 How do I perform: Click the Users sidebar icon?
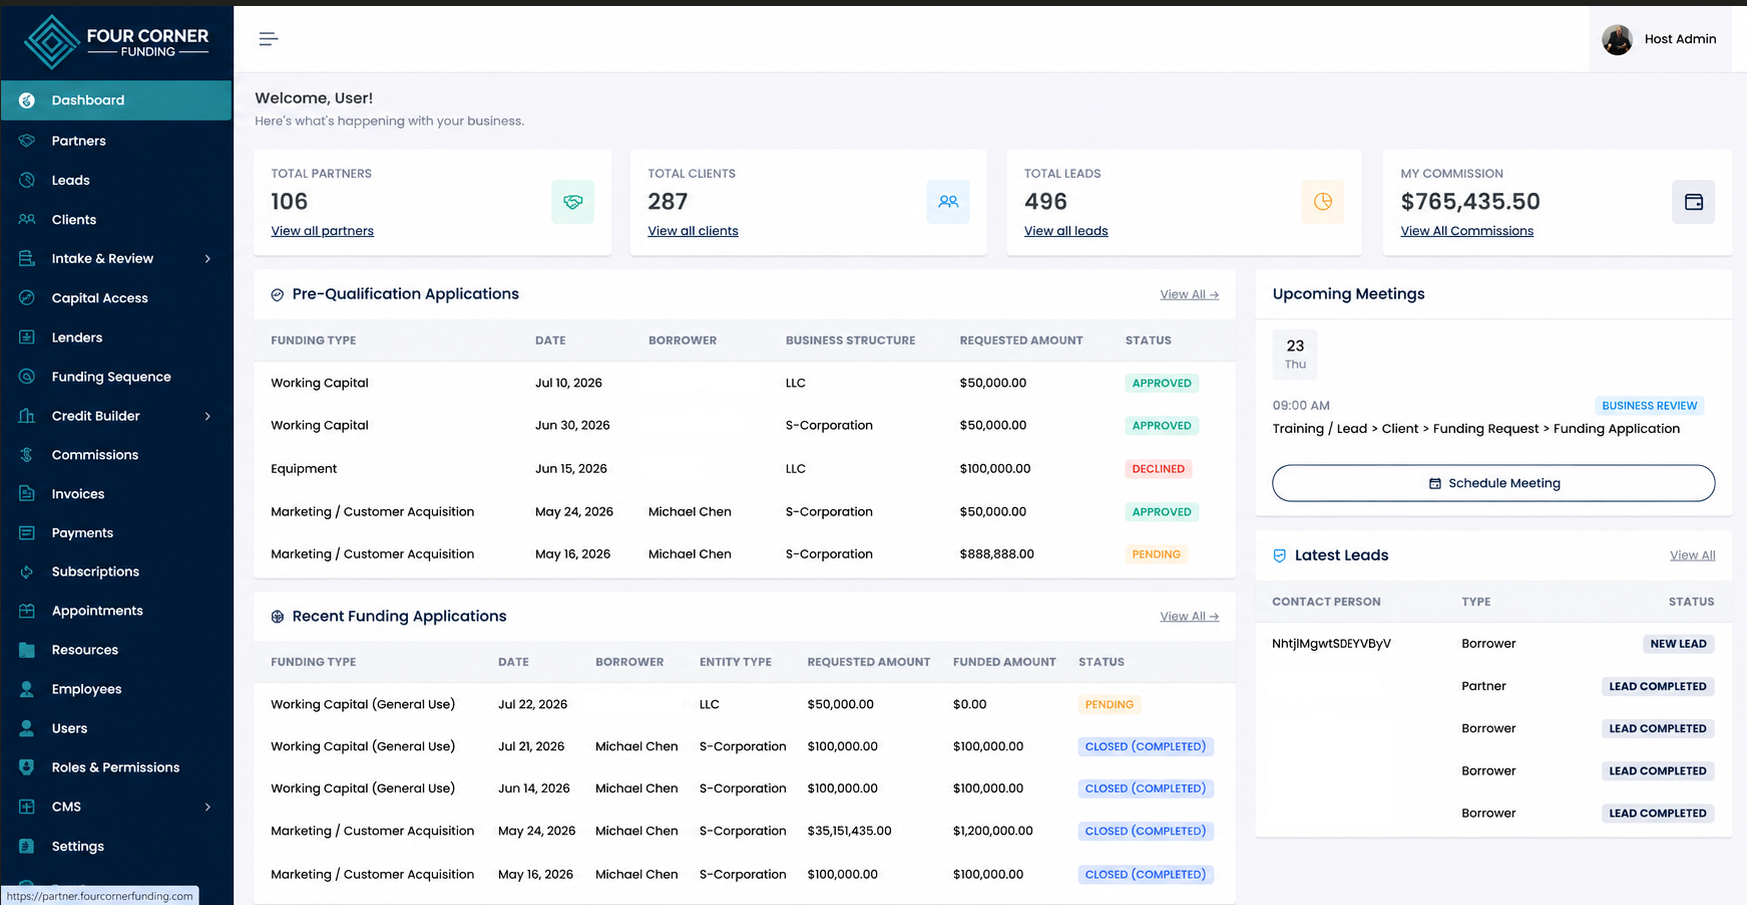[x=27, y=728]
